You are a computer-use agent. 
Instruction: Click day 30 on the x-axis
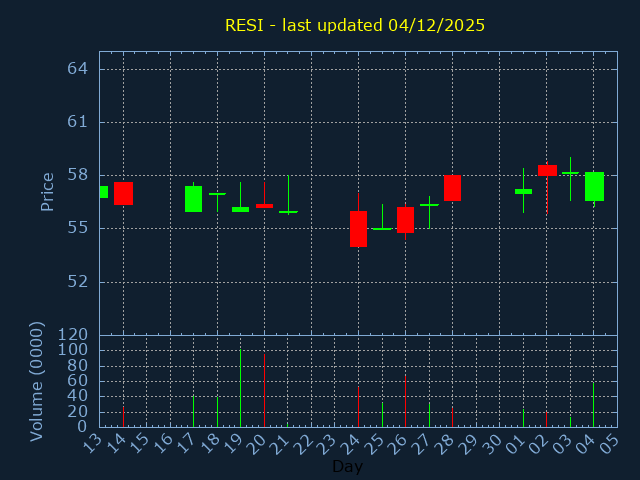[493, 444]
